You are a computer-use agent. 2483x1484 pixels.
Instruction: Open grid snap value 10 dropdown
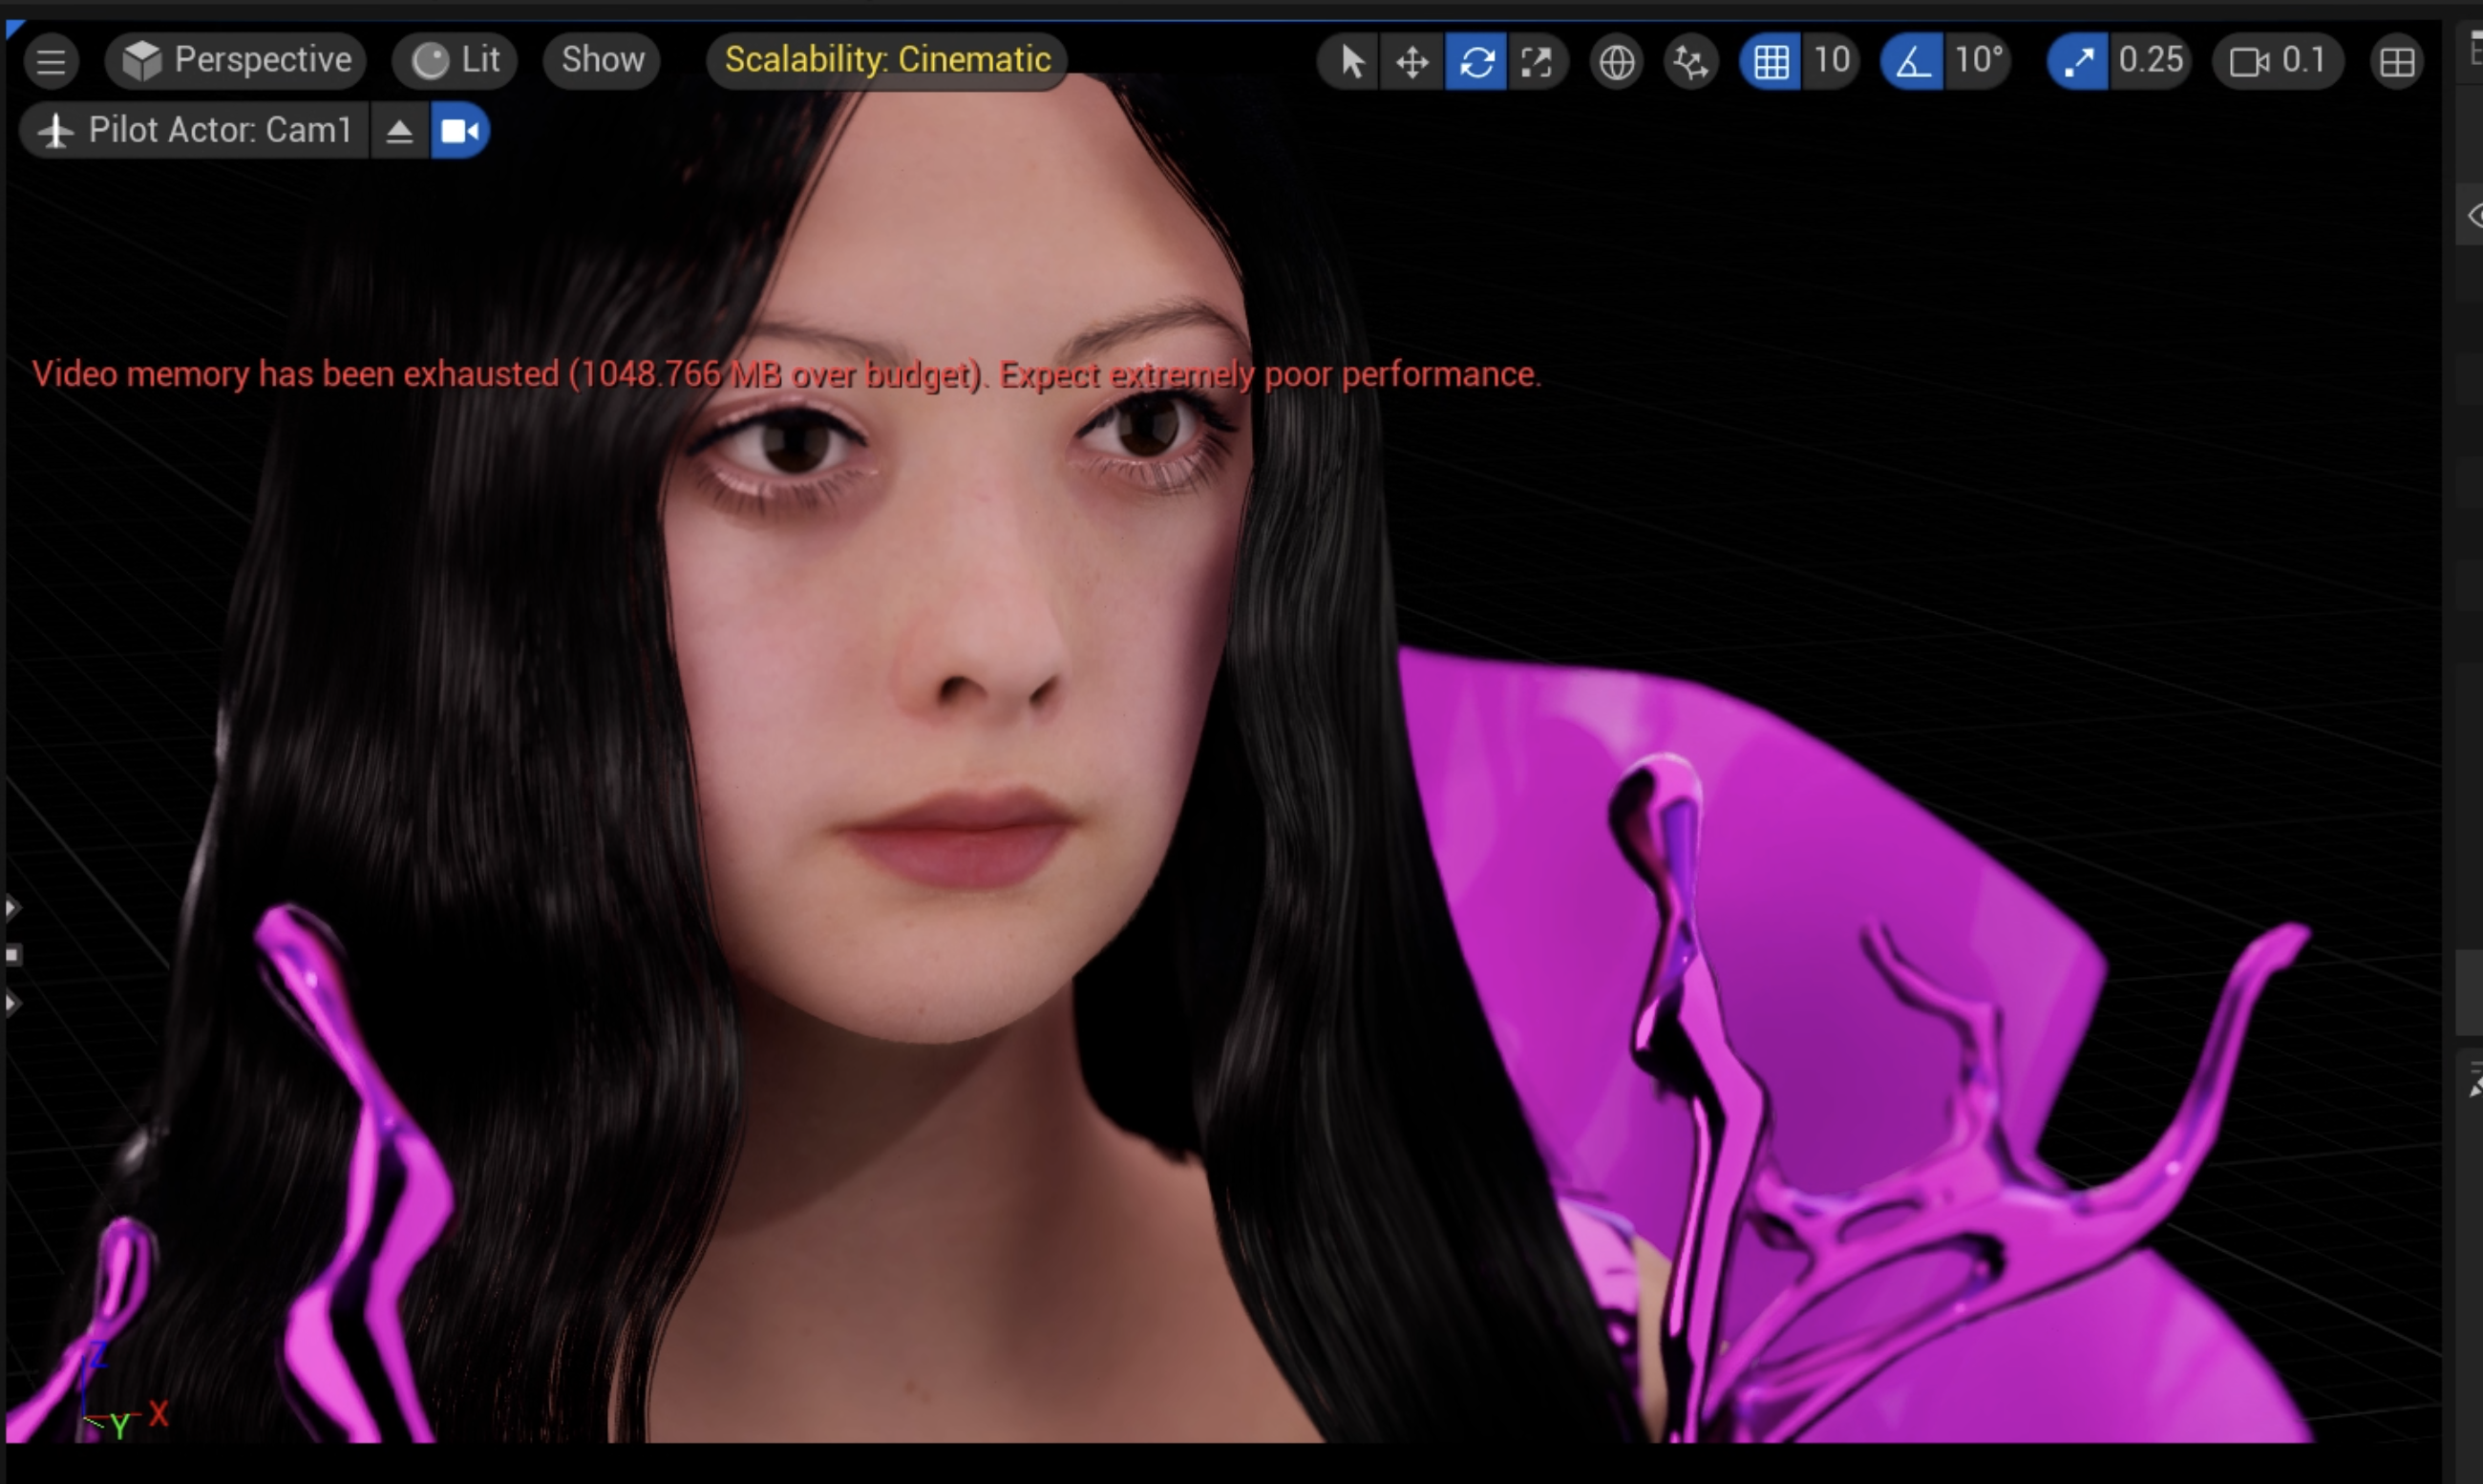(x=1831, y=61)
